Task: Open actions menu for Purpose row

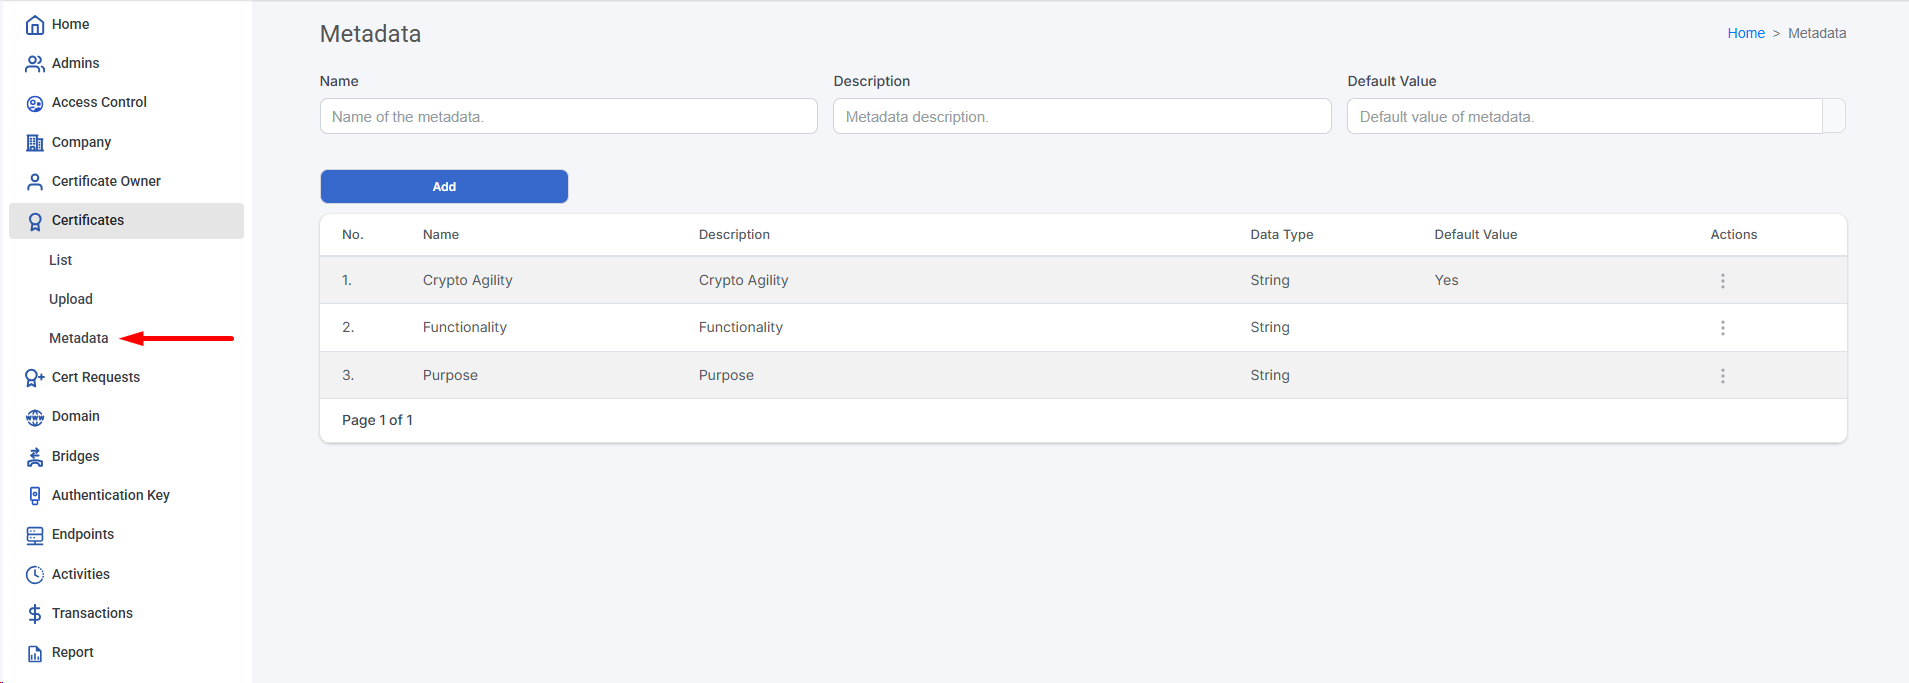Action: pyautogui.click(x=1722, y=376)
